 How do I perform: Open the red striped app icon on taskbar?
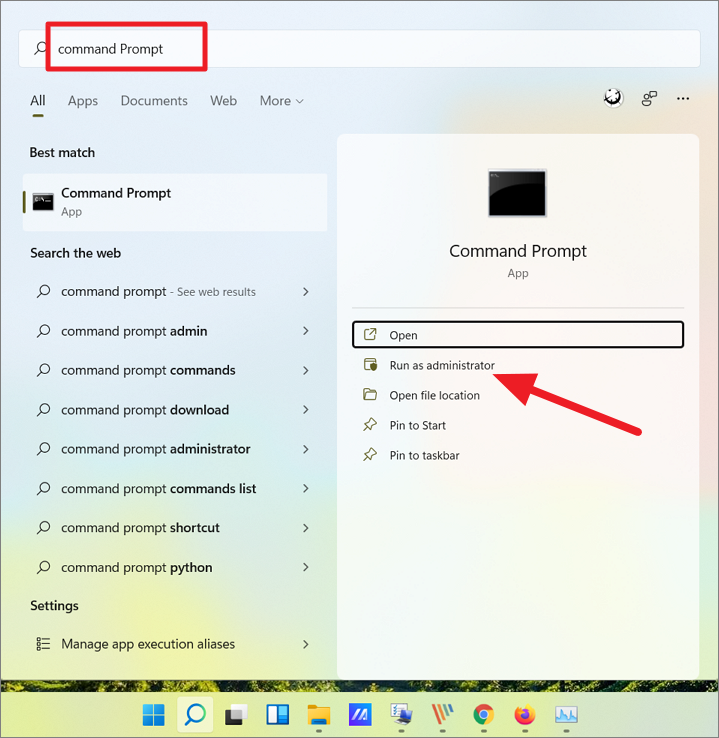(x=442, y=715)
